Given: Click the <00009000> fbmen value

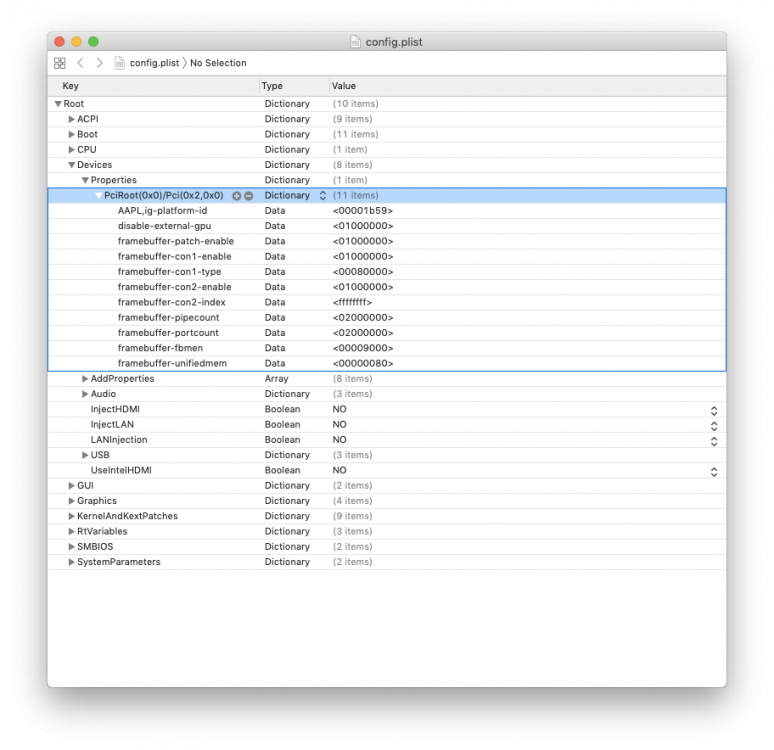Looking at the screenshot, I should point(363,349).
